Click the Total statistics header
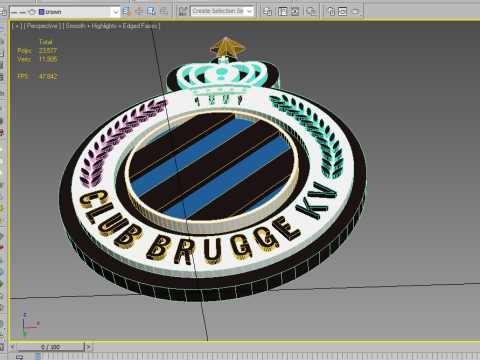The height and width of the screenshot is (360, 480). pos(45,42)
